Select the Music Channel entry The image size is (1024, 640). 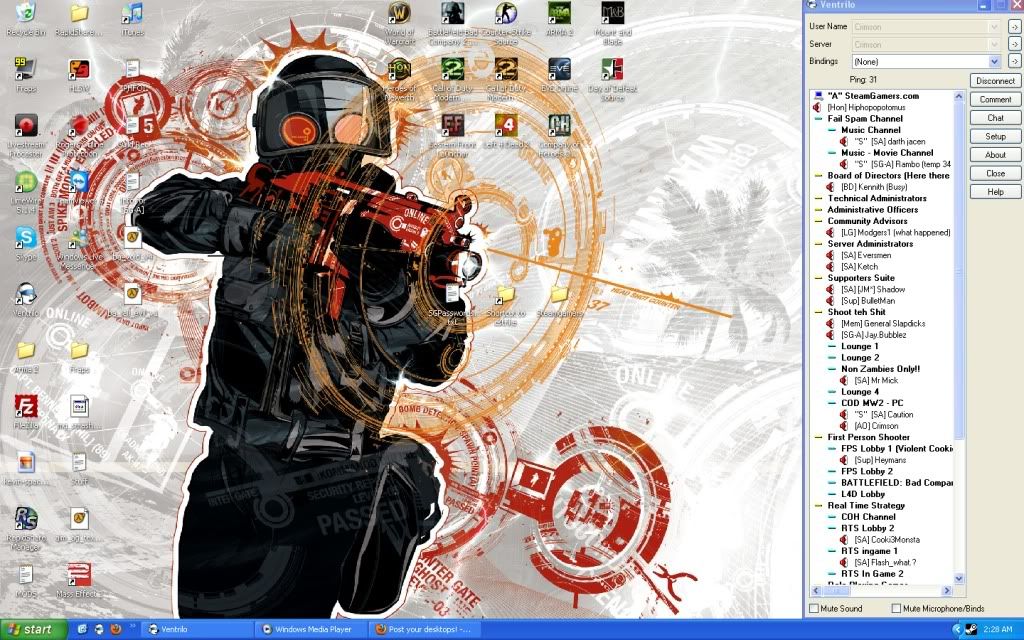point(871,130)
